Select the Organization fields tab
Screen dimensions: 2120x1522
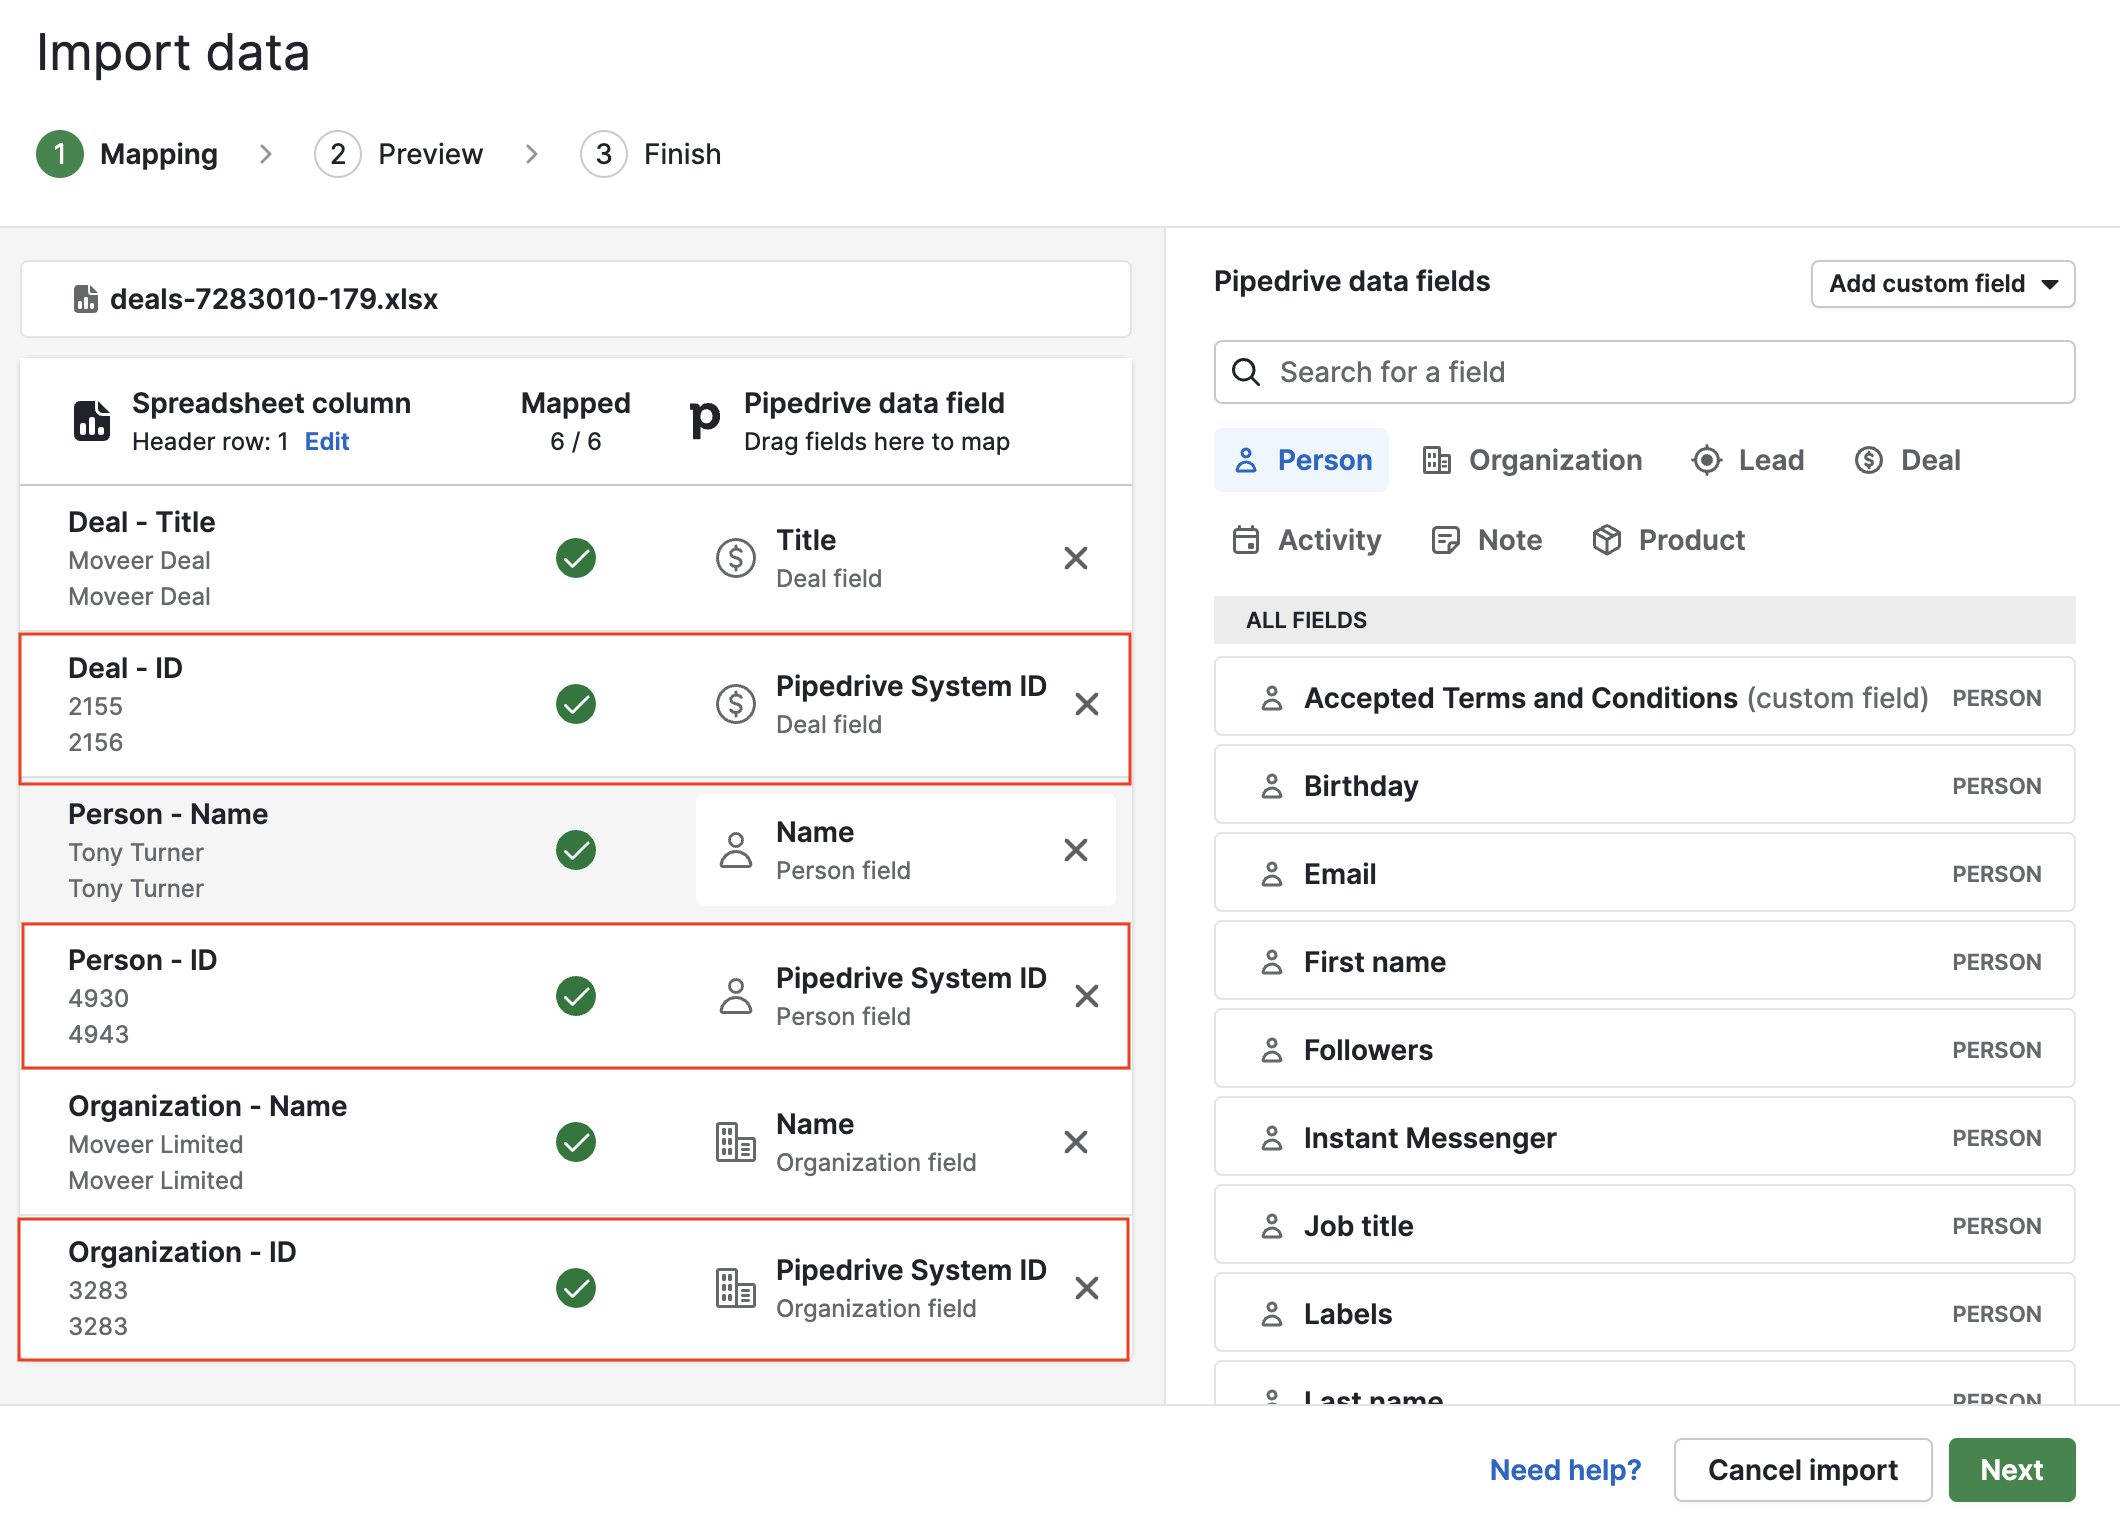click(1532, 460)
